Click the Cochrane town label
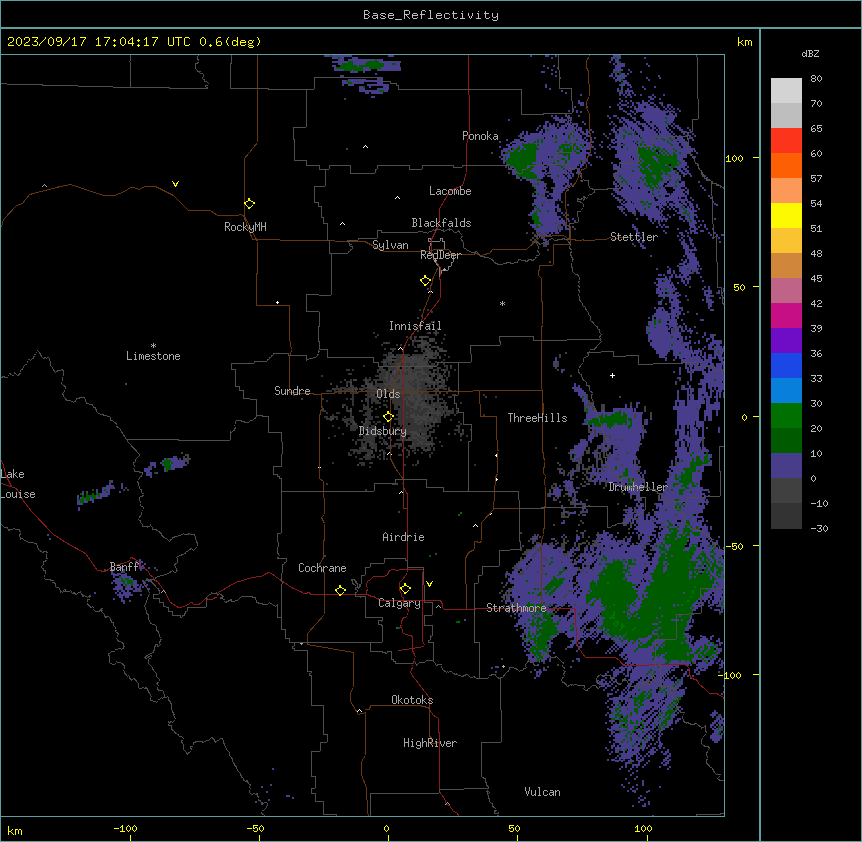This screenshot has width=862, height=842. (x=322, y=568)
